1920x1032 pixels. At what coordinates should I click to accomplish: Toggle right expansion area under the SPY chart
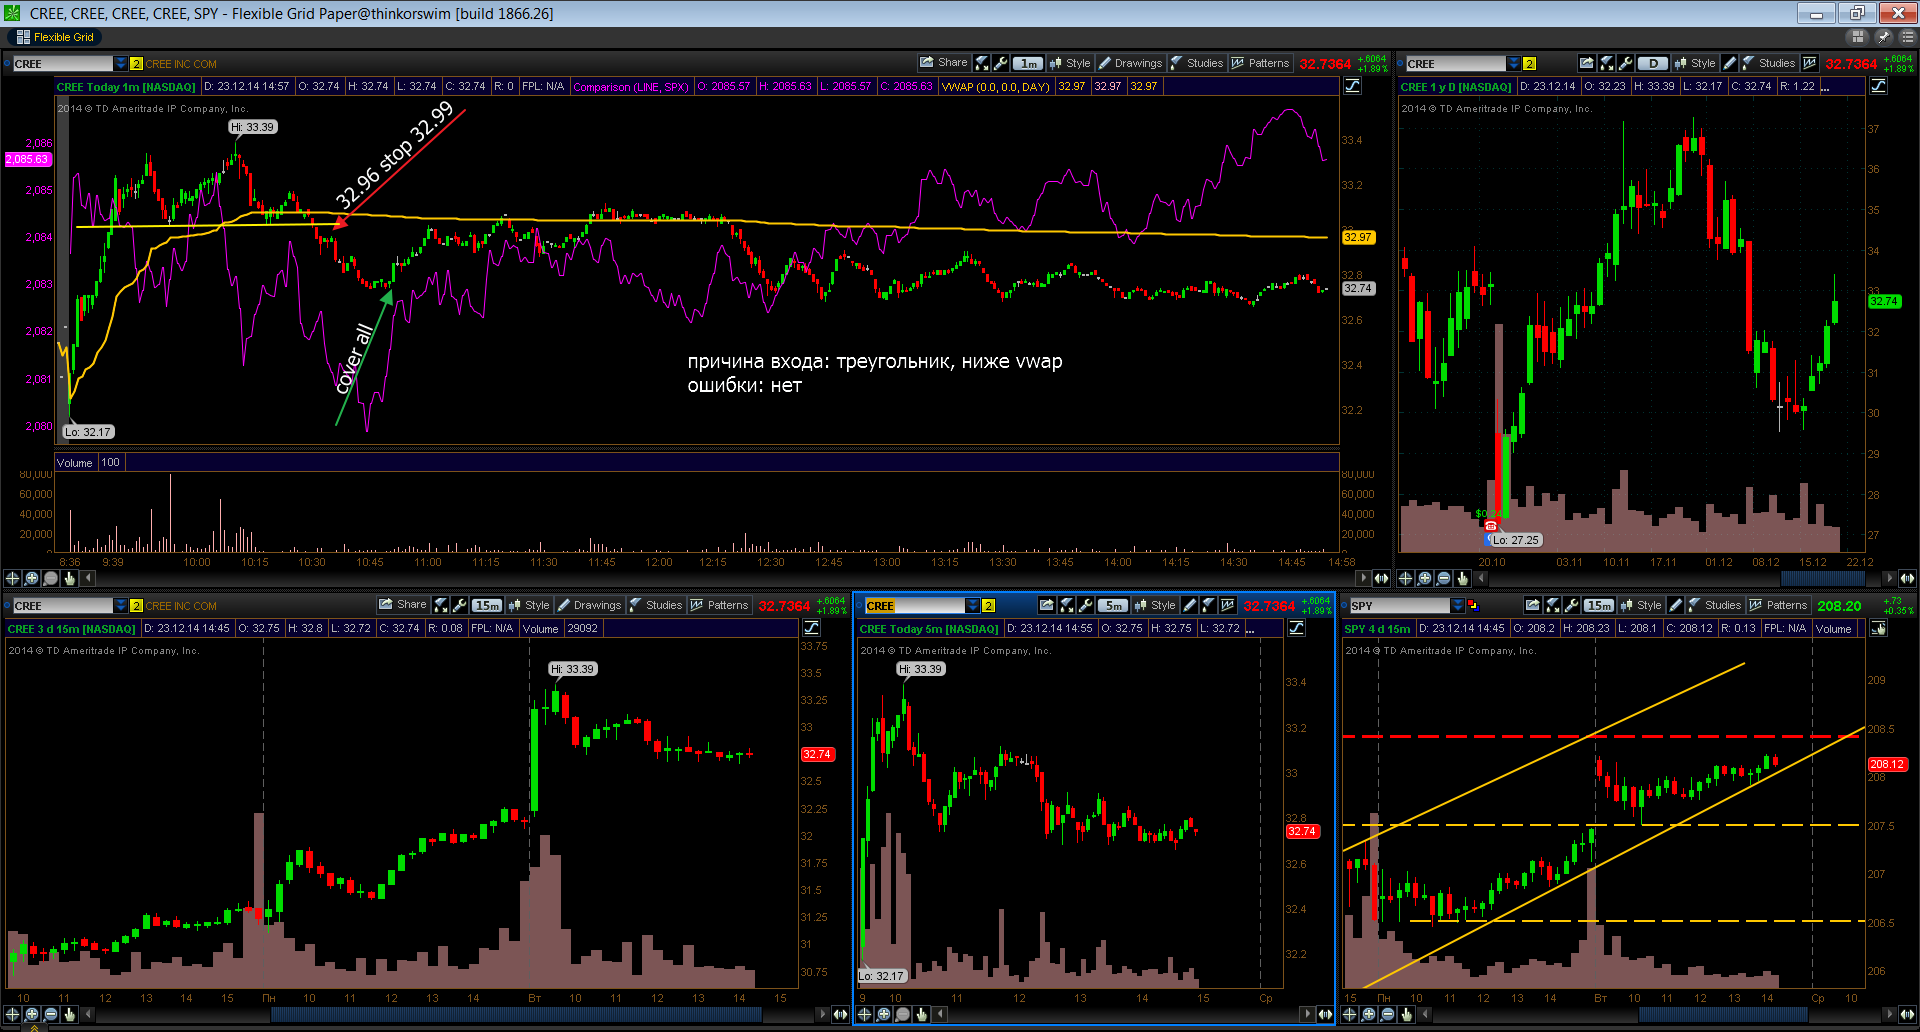pos(1907,1014)
